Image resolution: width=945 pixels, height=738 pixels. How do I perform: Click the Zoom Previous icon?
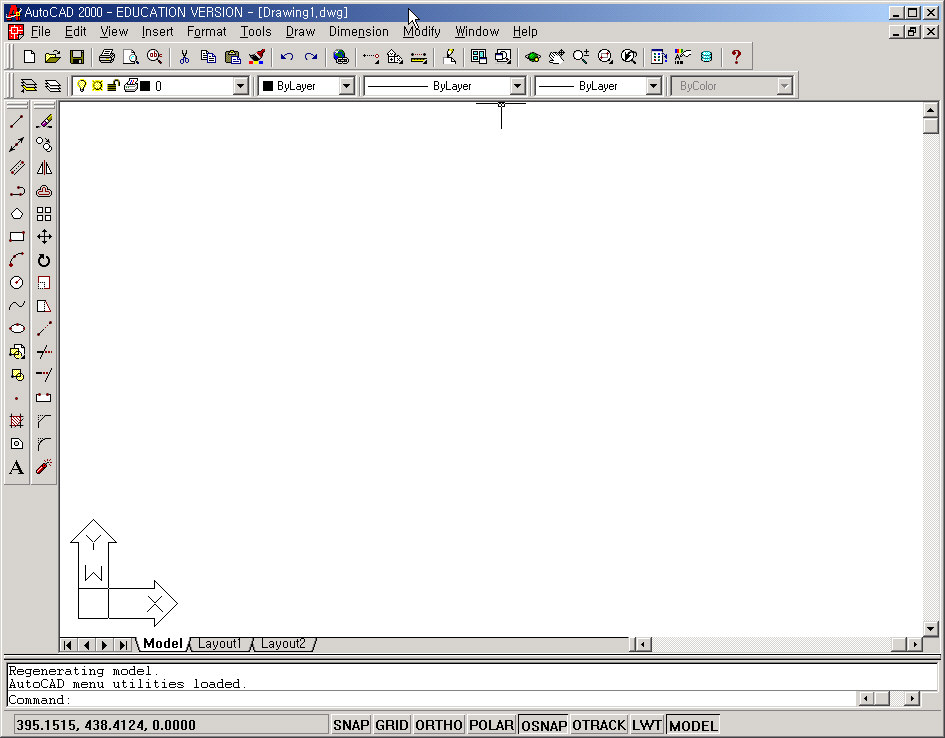629,57
